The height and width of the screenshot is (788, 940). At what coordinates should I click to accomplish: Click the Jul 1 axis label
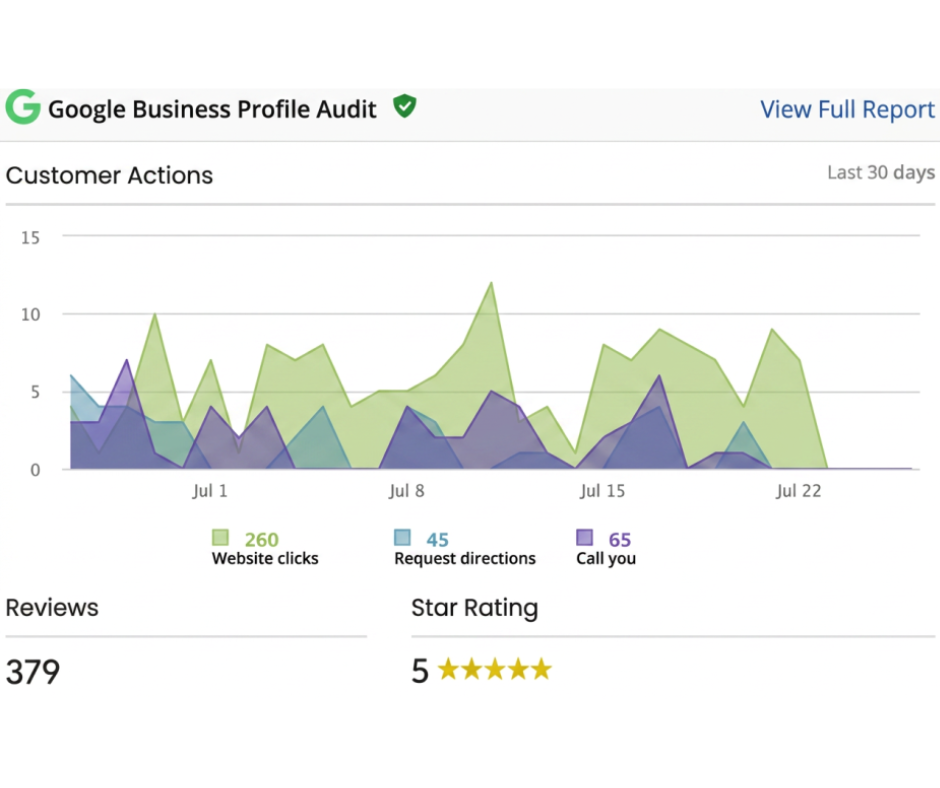tap(210, 491)
